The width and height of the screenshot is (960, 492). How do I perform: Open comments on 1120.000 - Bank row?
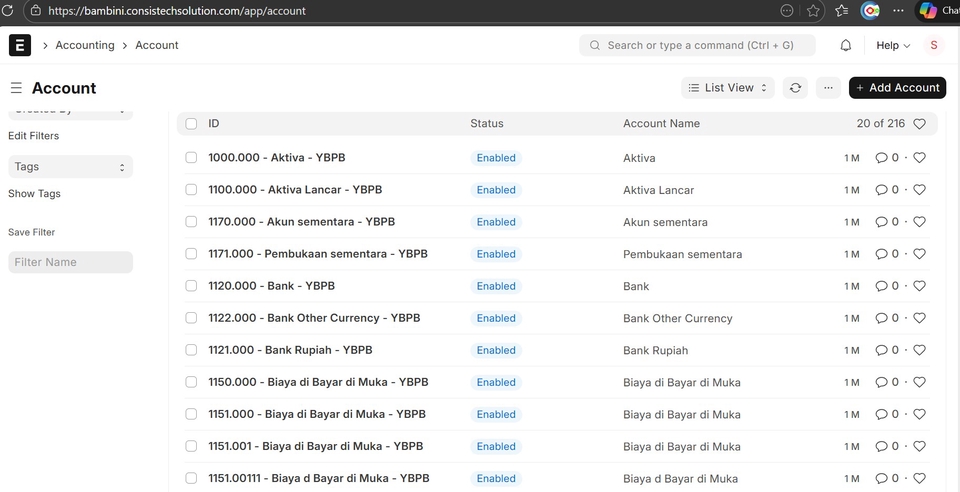(887, 286)
